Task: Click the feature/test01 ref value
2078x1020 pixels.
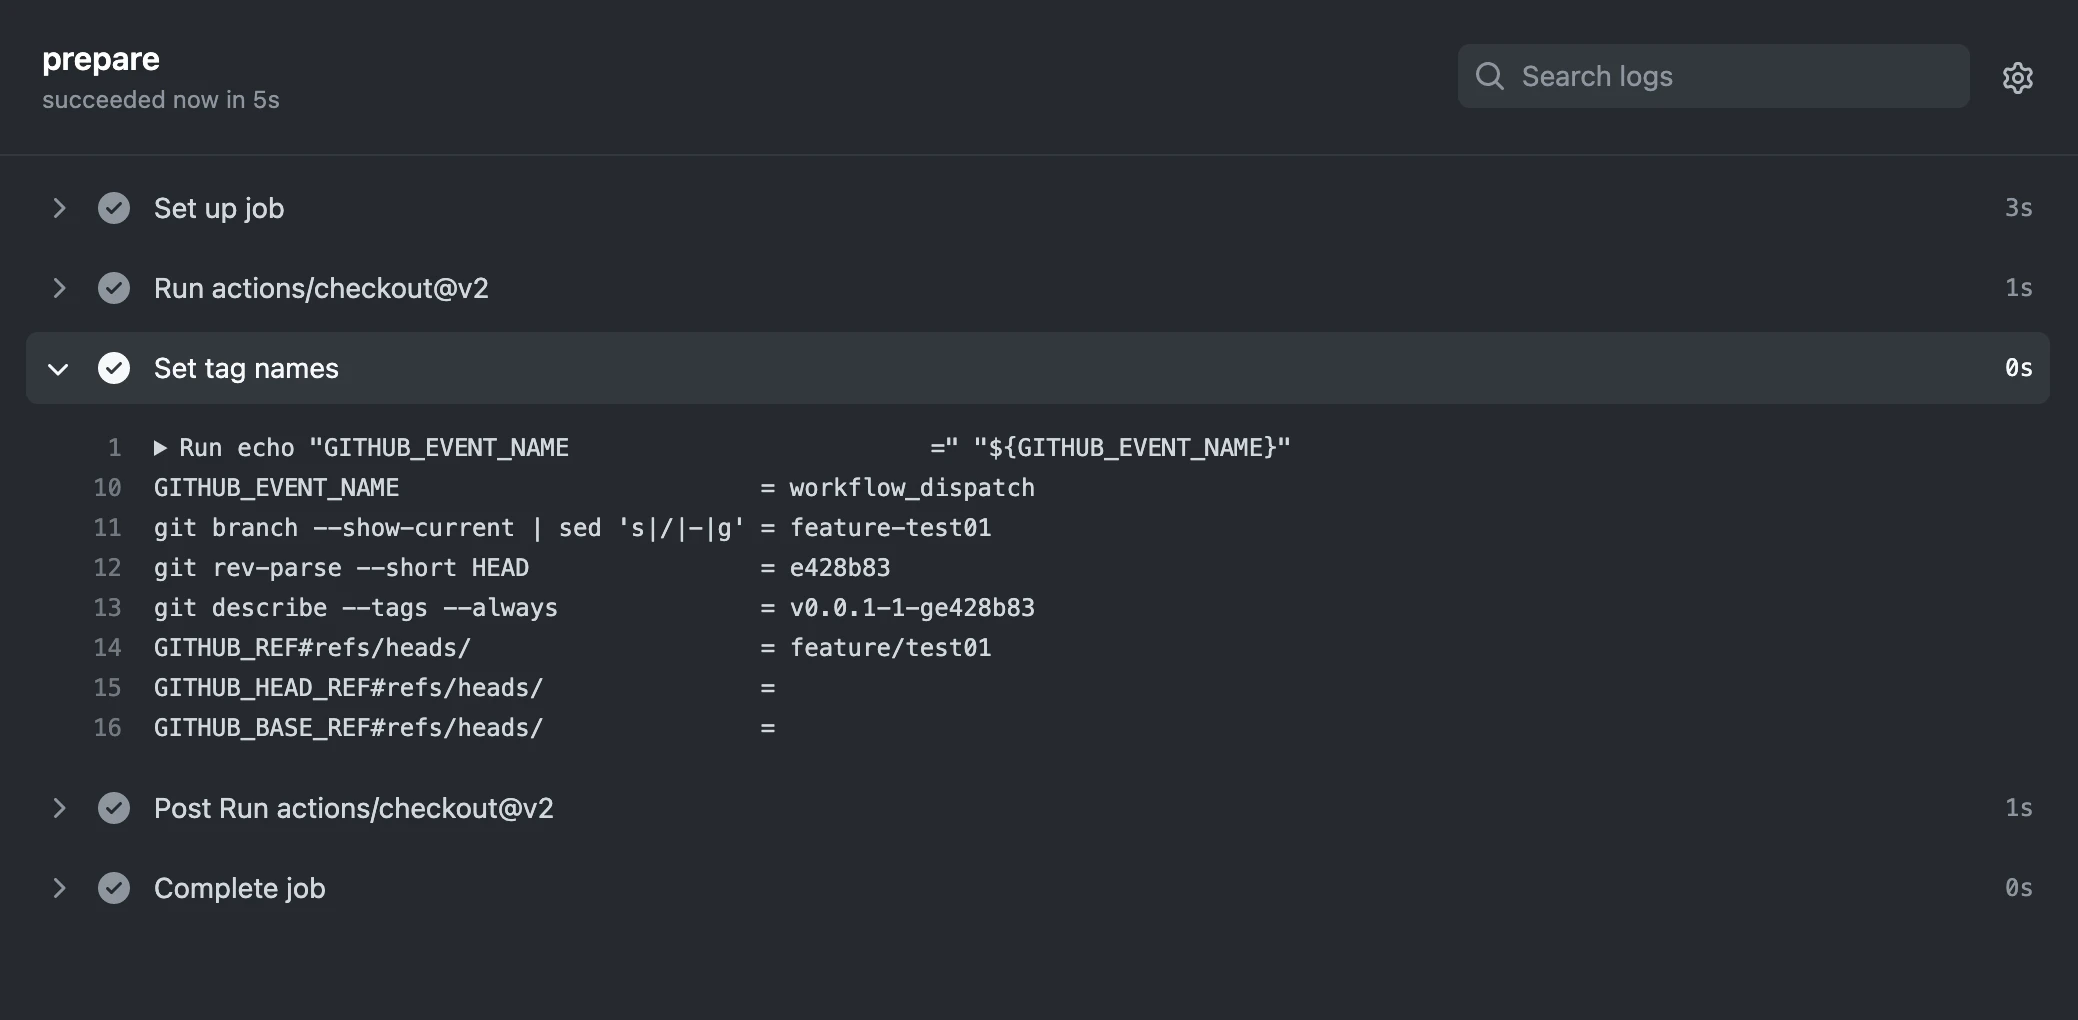Action: click(x=890, y=648)
